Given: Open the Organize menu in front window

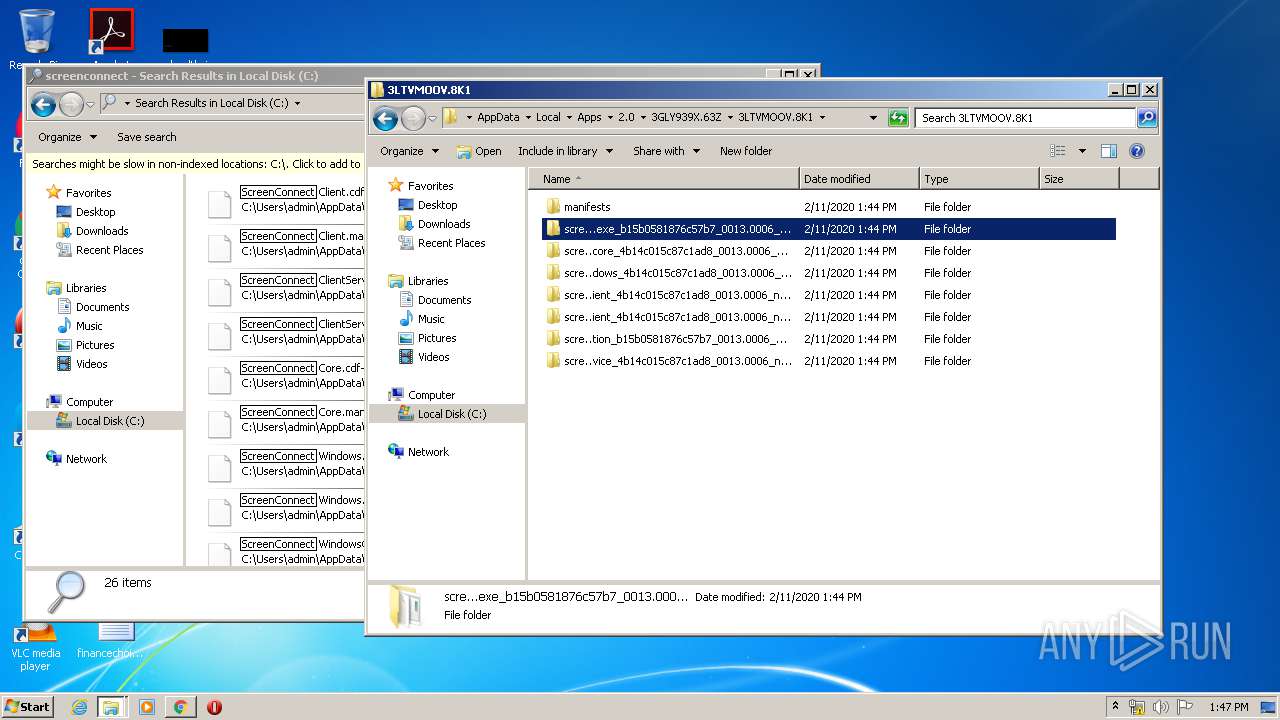Looking at the screenshot, I should (x=409, y=151).
